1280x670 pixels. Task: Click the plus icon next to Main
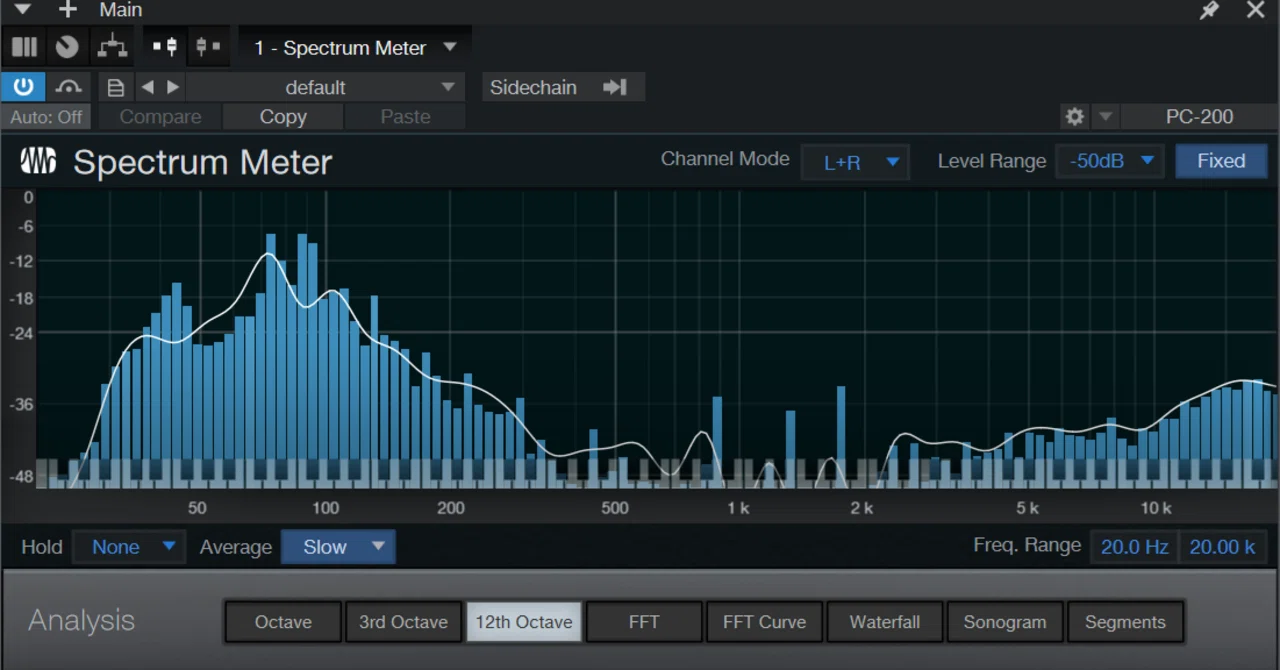67,10
